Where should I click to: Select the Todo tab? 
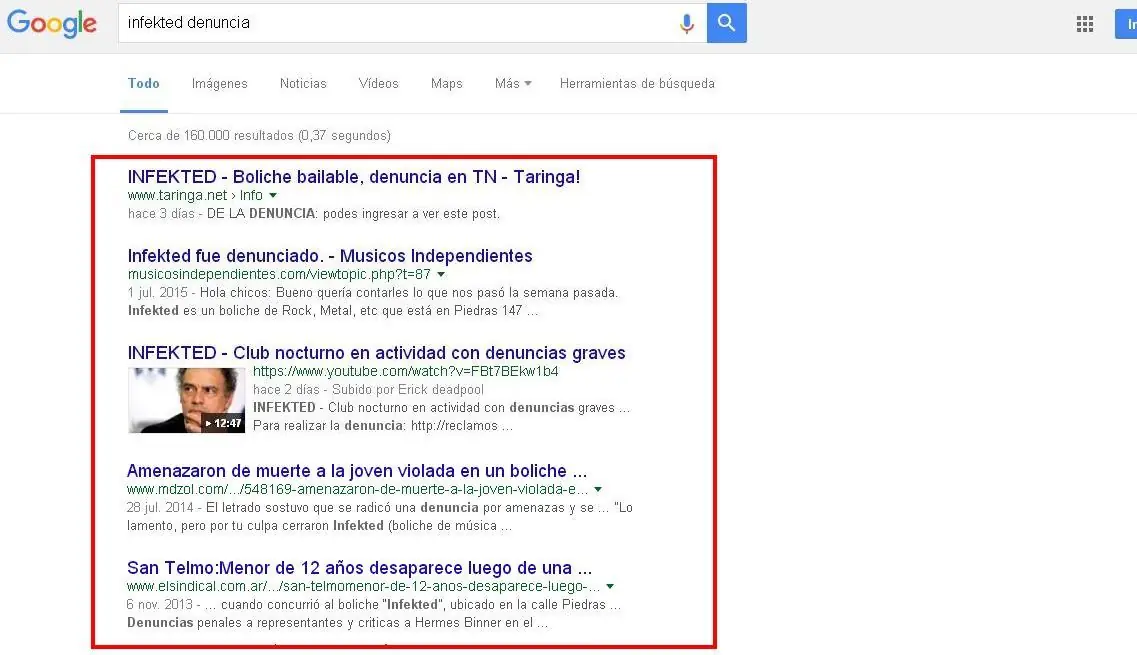click(144, 83)
